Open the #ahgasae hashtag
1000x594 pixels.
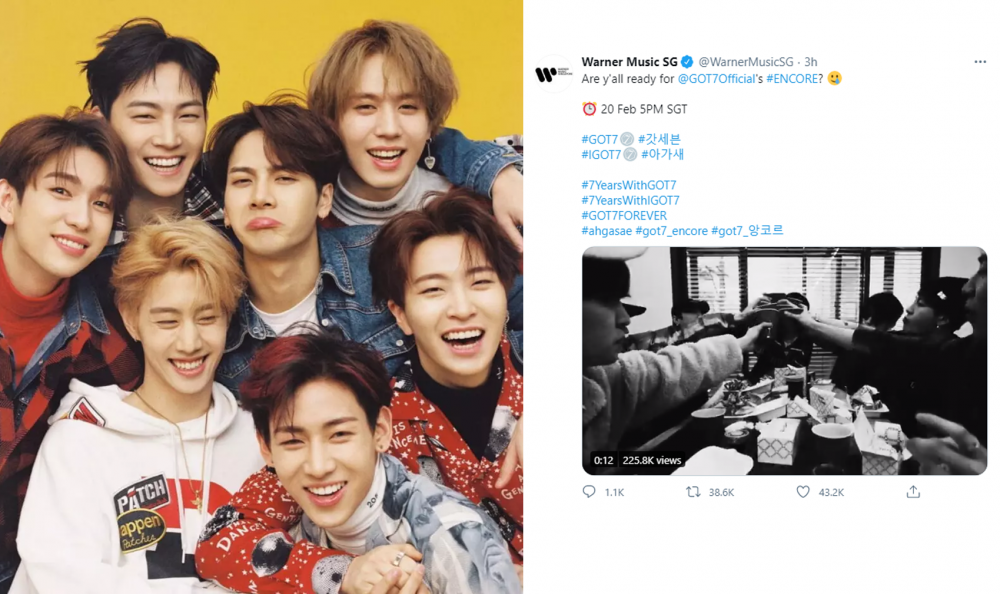click(607, 231)
